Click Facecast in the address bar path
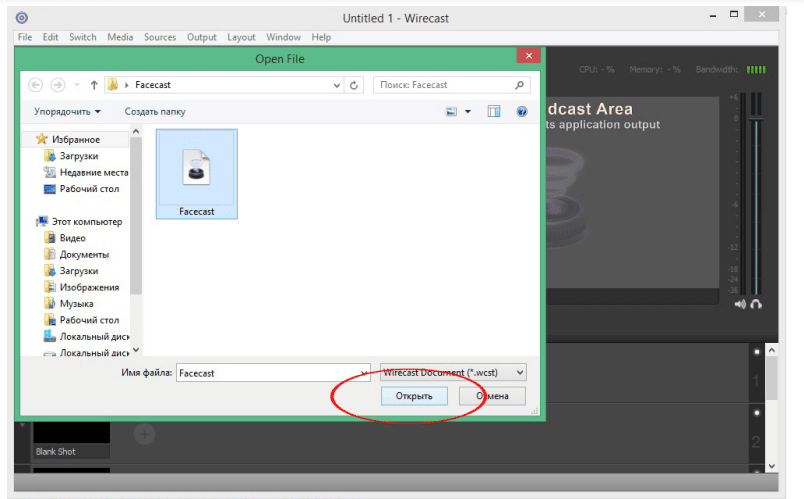This screenshot has width=804, height=499. click(153, 85)
